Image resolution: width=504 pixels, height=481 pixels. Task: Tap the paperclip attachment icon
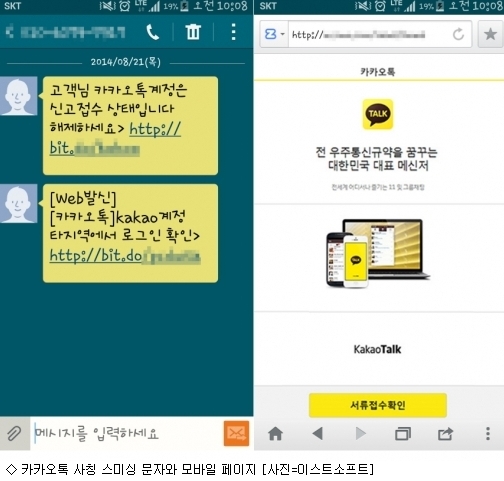point(14,433)
